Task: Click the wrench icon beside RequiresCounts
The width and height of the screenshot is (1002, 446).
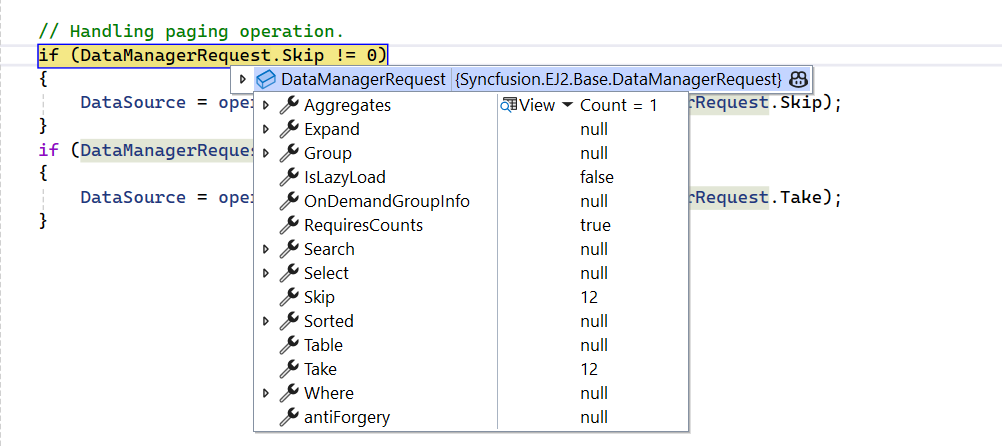Action: pyautogui.click(x=289, y=225)
